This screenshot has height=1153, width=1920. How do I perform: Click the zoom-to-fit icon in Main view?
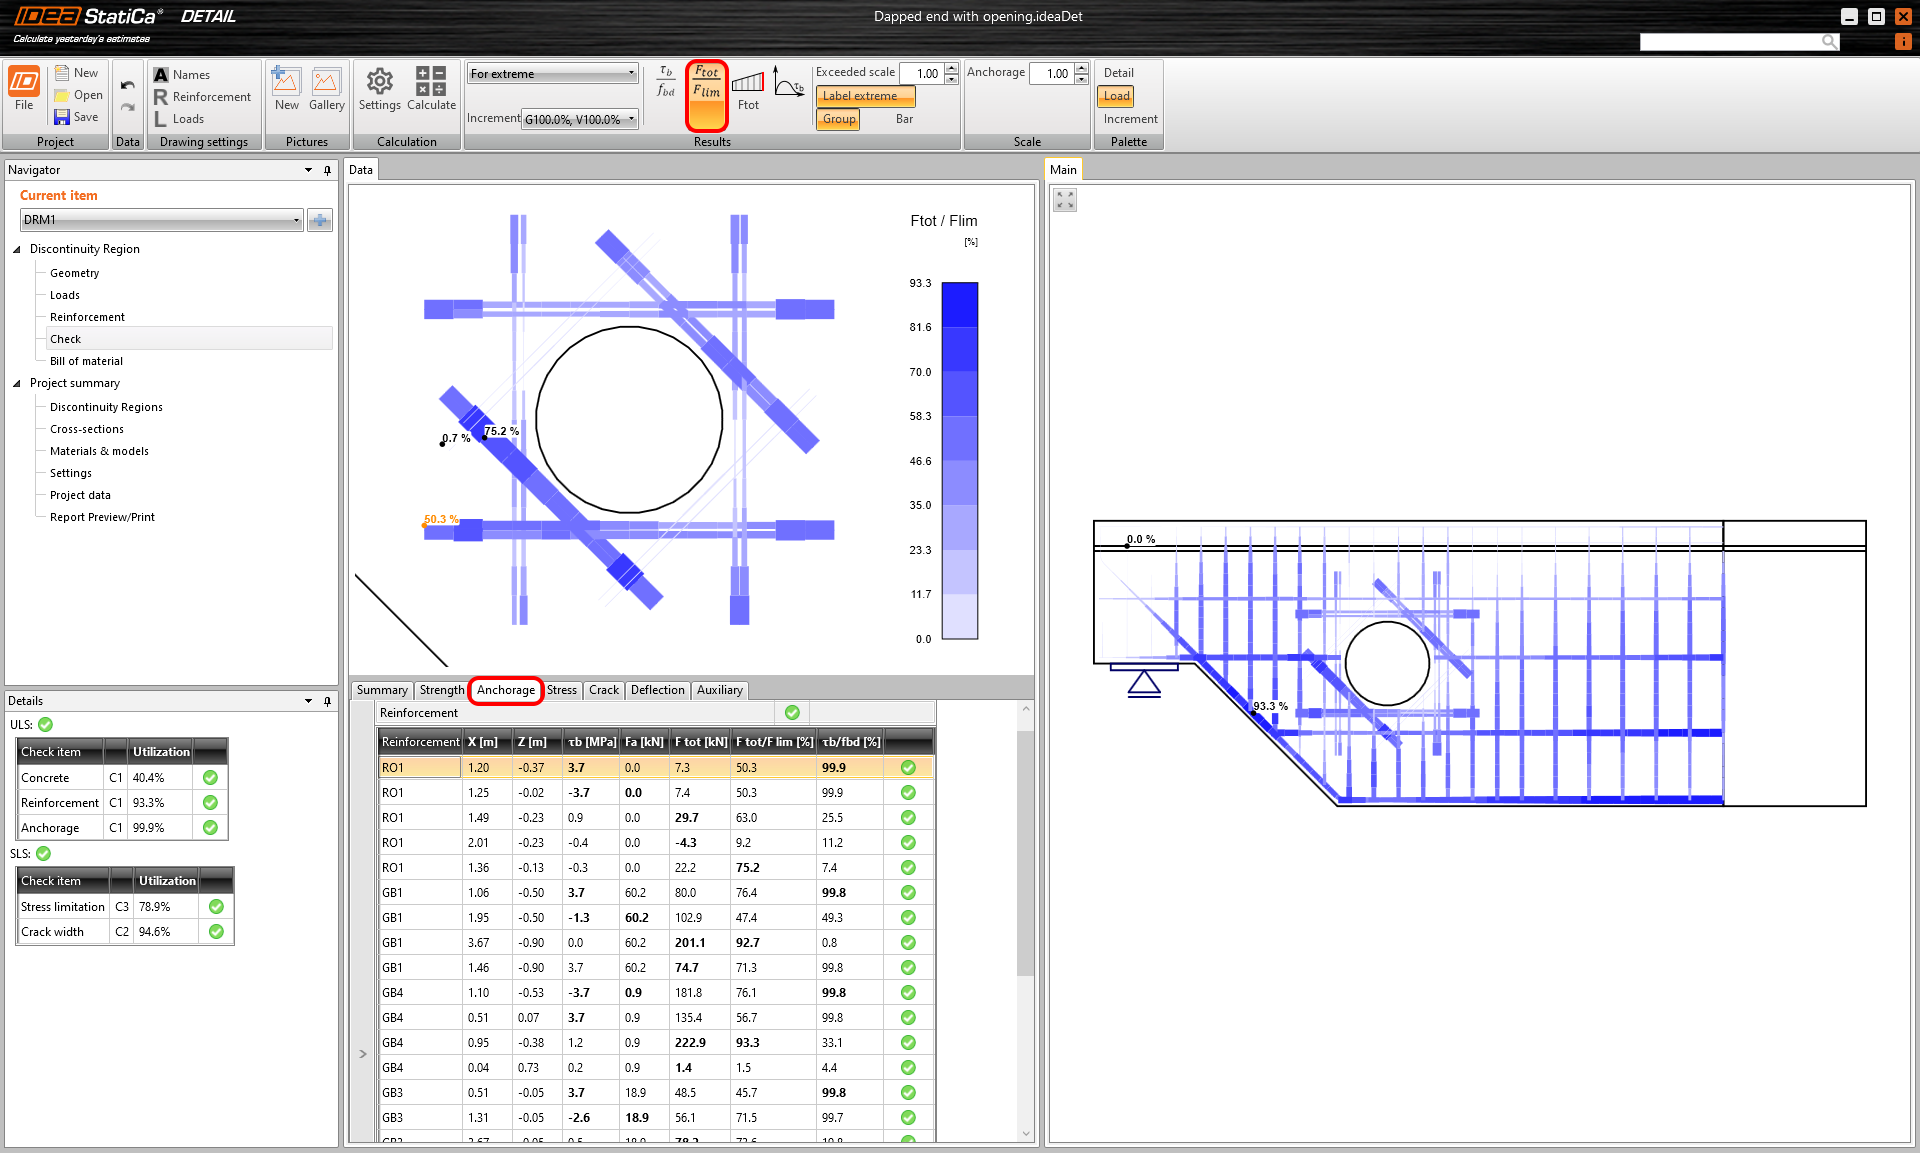coord(1065,200)
